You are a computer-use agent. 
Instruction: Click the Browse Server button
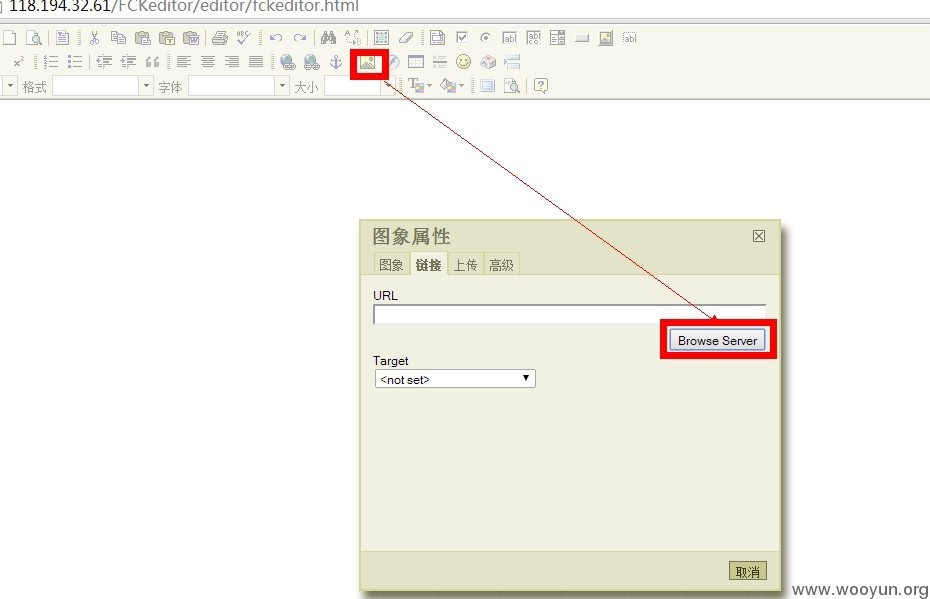tap(718, 340)
